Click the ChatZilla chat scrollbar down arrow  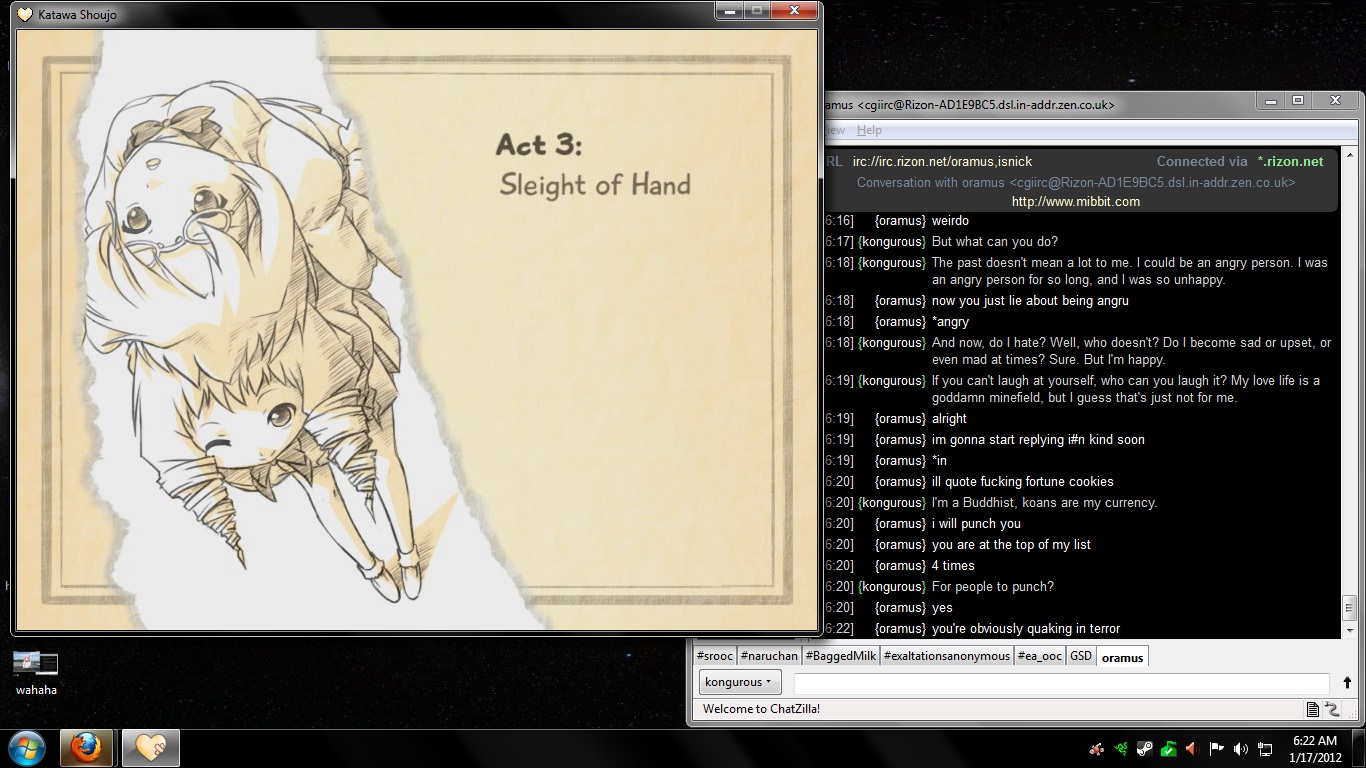point(1348,631)
